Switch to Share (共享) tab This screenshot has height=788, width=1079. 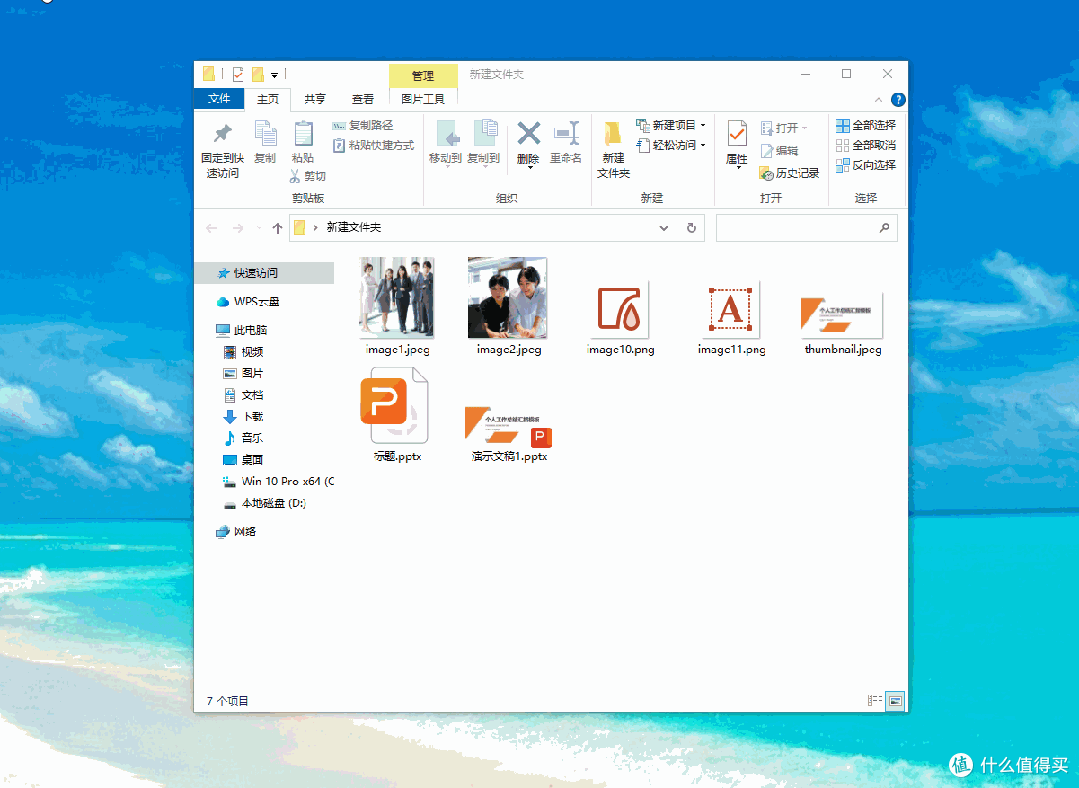pos(314,99)
